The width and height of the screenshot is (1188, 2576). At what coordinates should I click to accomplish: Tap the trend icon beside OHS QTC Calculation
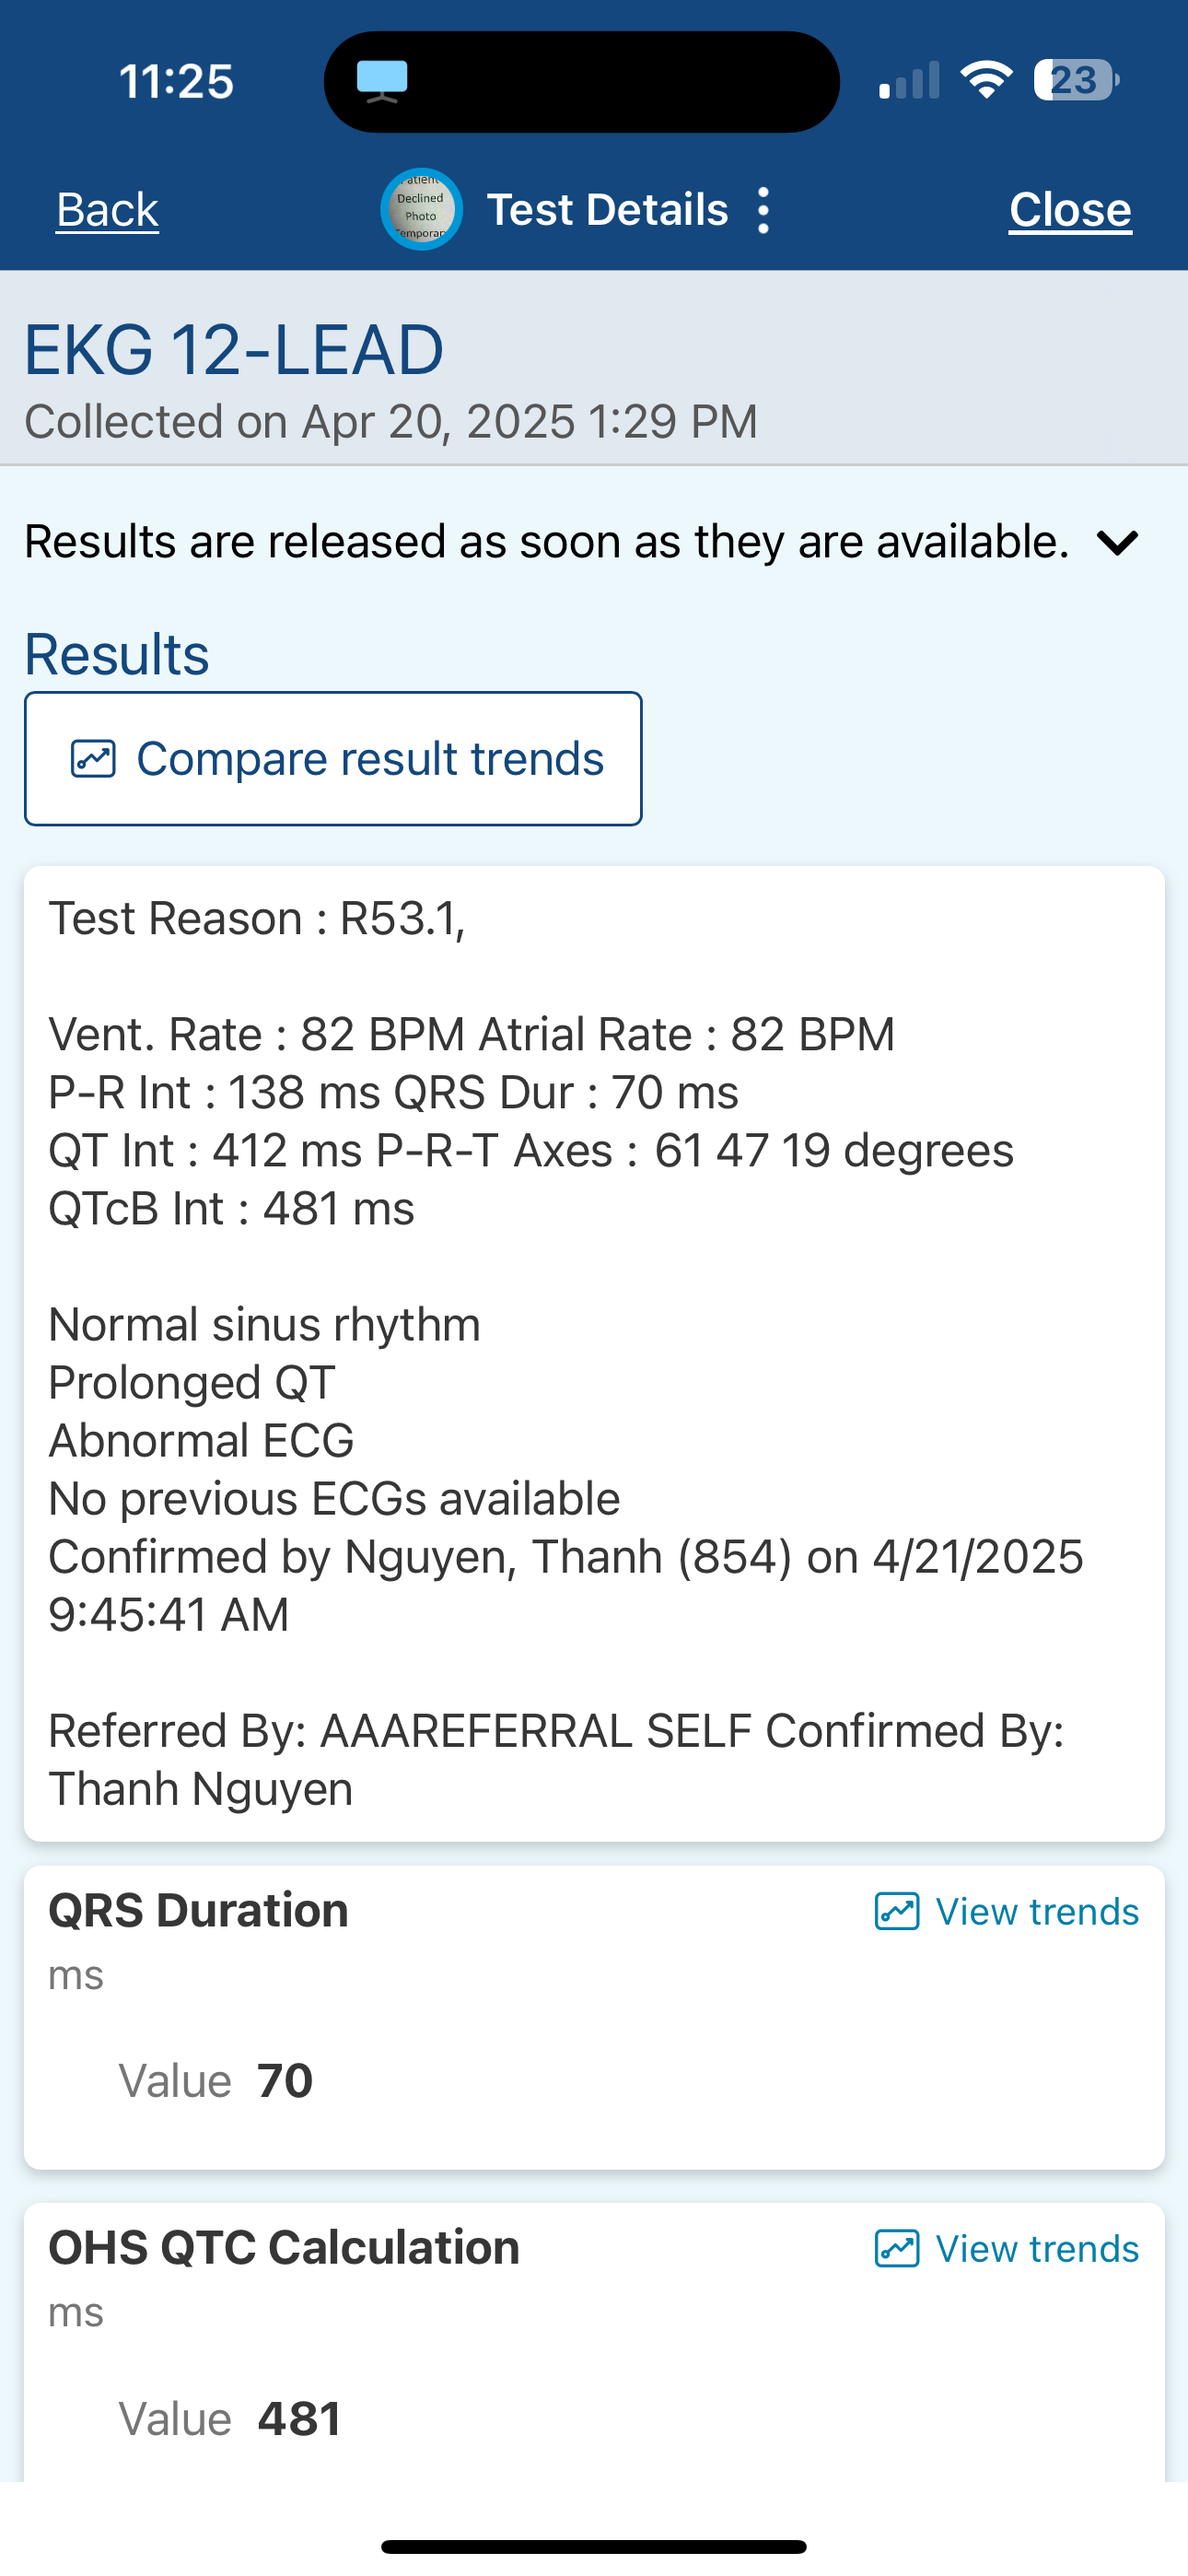pyautogui.click(x=897, y=2249)
